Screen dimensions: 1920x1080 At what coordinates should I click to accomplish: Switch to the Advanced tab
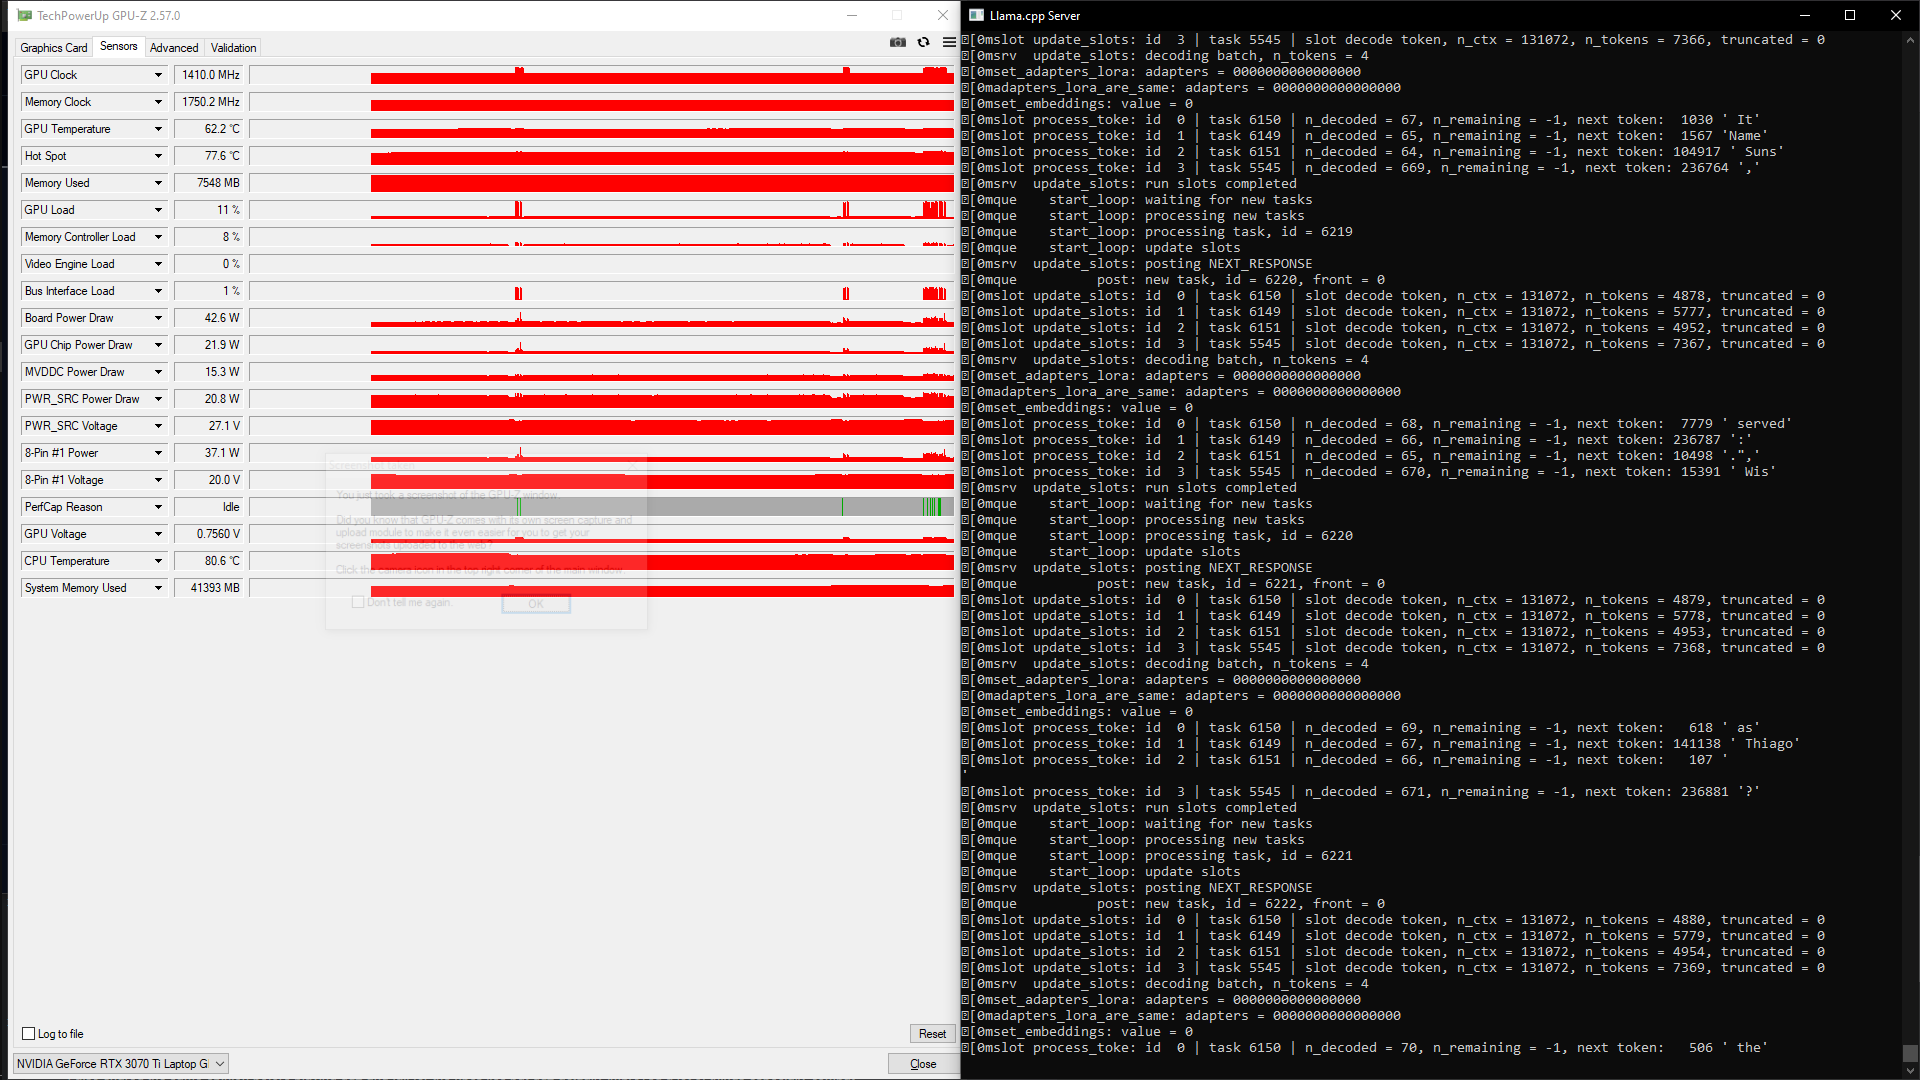click(174, 48)
